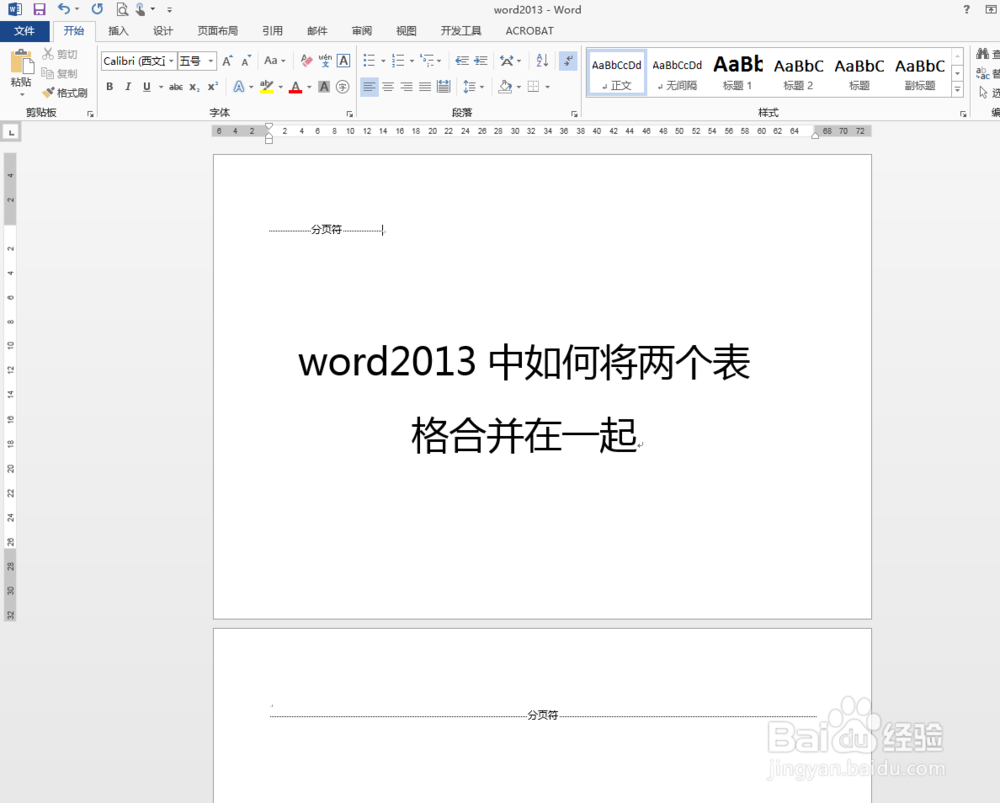Apply red font color
Image resolution: width=1000 pixels, height=803 pixels.
coord(295,87)
